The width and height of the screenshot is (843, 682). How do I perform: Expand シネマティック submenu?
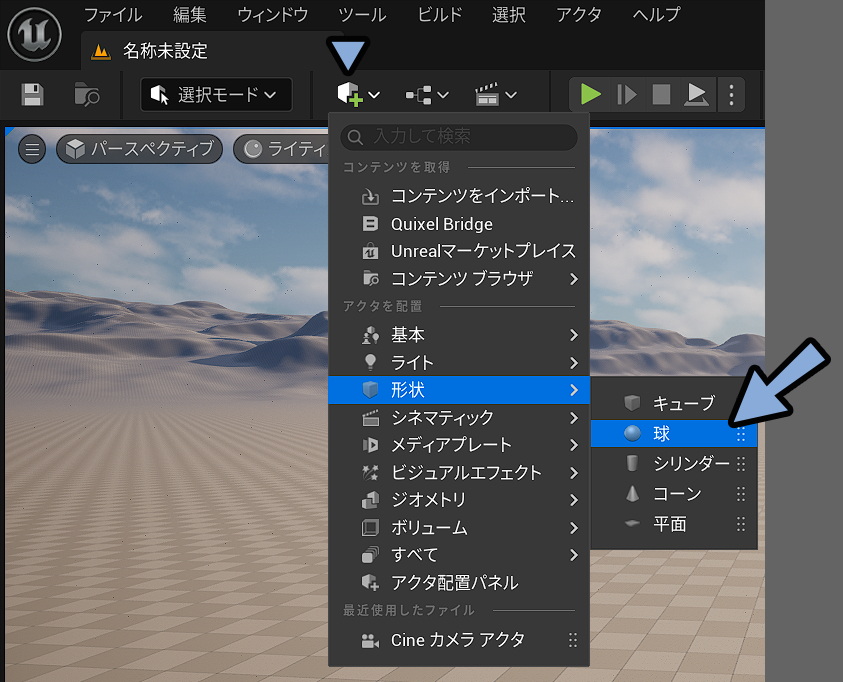pyautogui.click(x=459, y=418)
